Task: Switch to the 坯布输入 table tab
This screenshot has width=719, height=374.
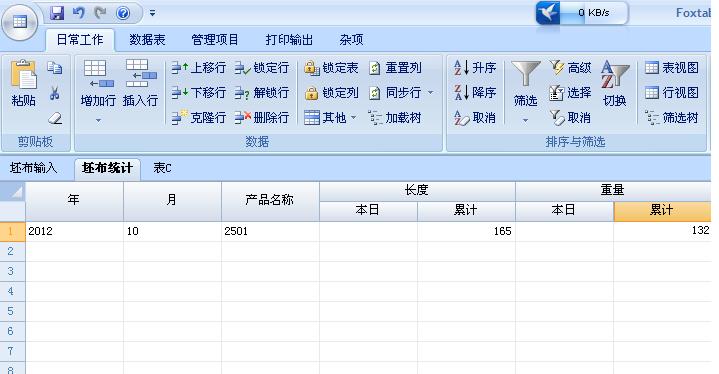Action: (x=33, y=168)
